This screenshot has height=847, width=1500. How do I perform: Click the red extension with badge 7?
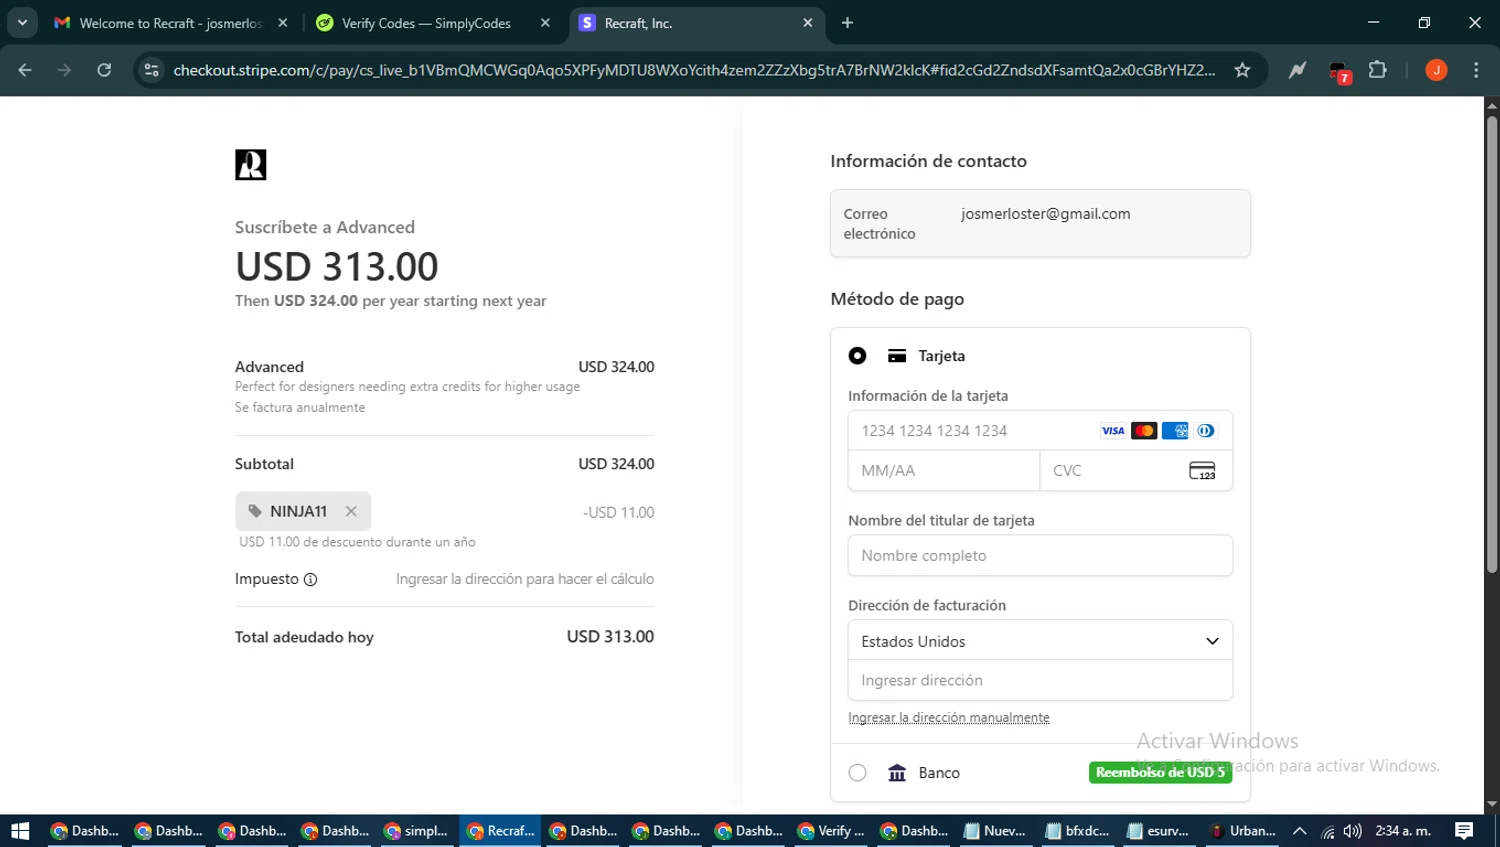[1339, 71]
